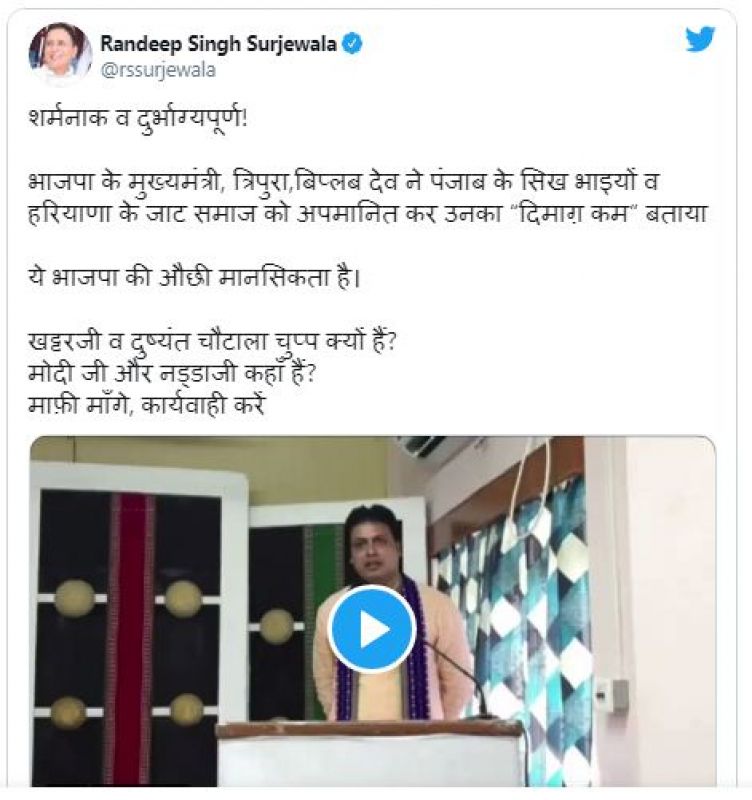This screenshot has height=800, width=752.
Task: Click the line "मोदी जी और नड्डाजी कहाँ हैं?"
Action: coord(172,374)
